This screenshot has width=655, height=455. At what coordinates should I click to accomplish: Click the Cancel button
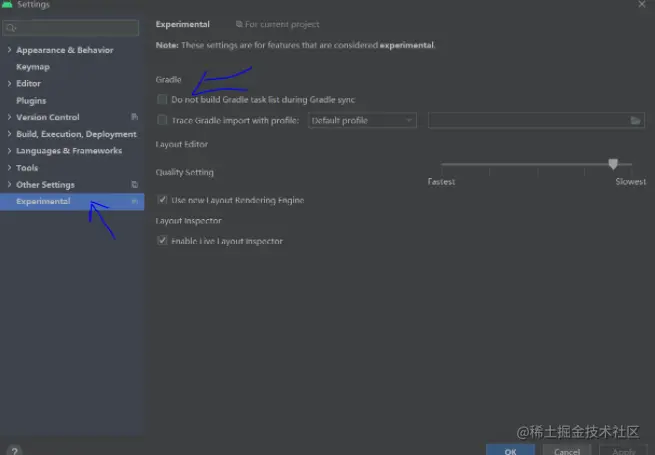tap(567, 451)
